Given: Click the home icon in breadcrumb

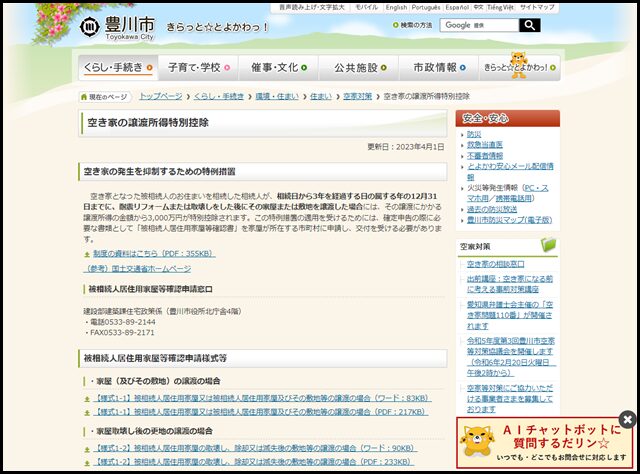Looking at the screenshot, I should click(84, 97).
